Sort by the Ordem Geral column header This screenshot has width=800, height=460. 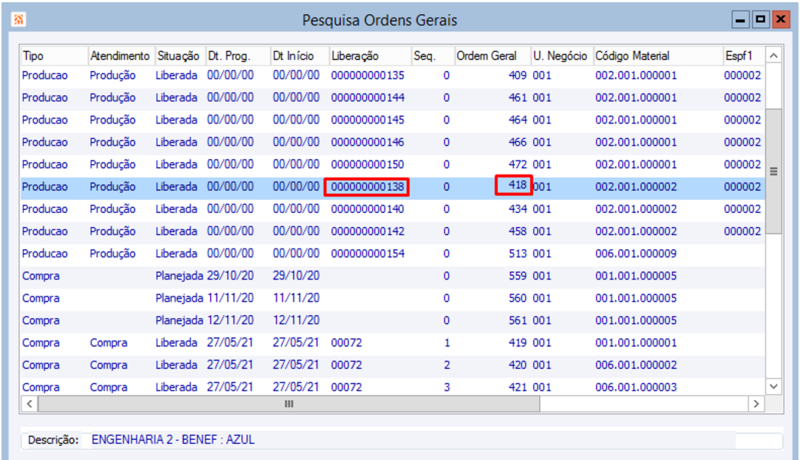coord(493,56)
